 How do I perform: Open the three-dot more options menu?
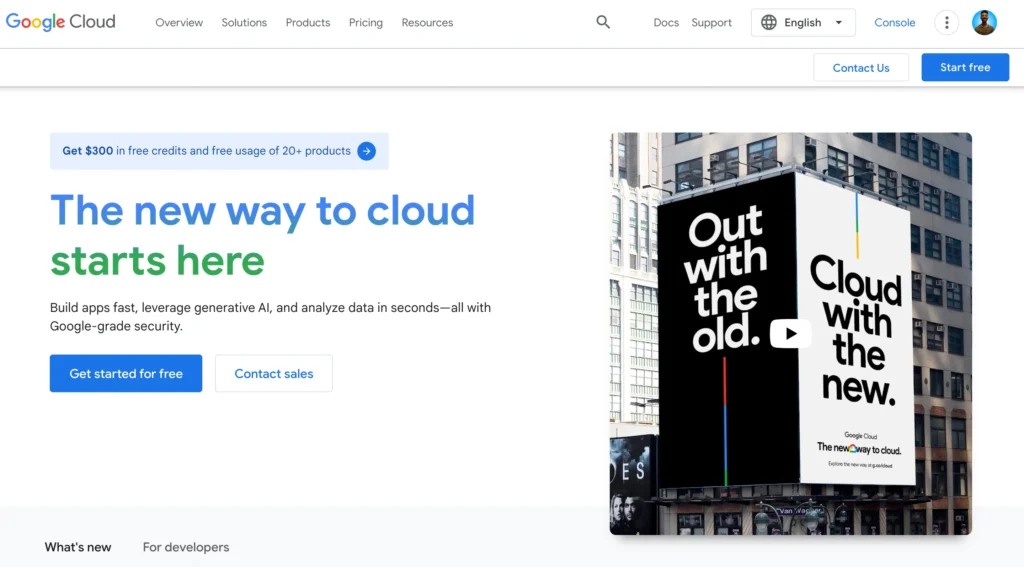(946, 23)
